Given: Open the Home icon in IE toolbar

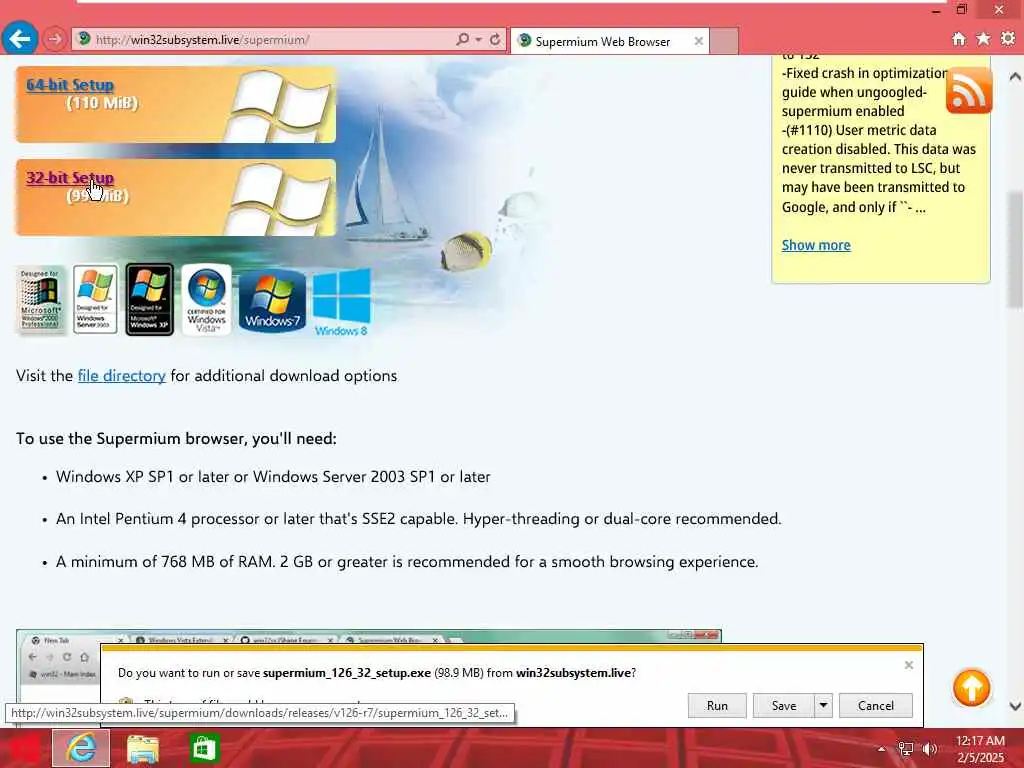Looking at the screenshot, I should [959, 39].
